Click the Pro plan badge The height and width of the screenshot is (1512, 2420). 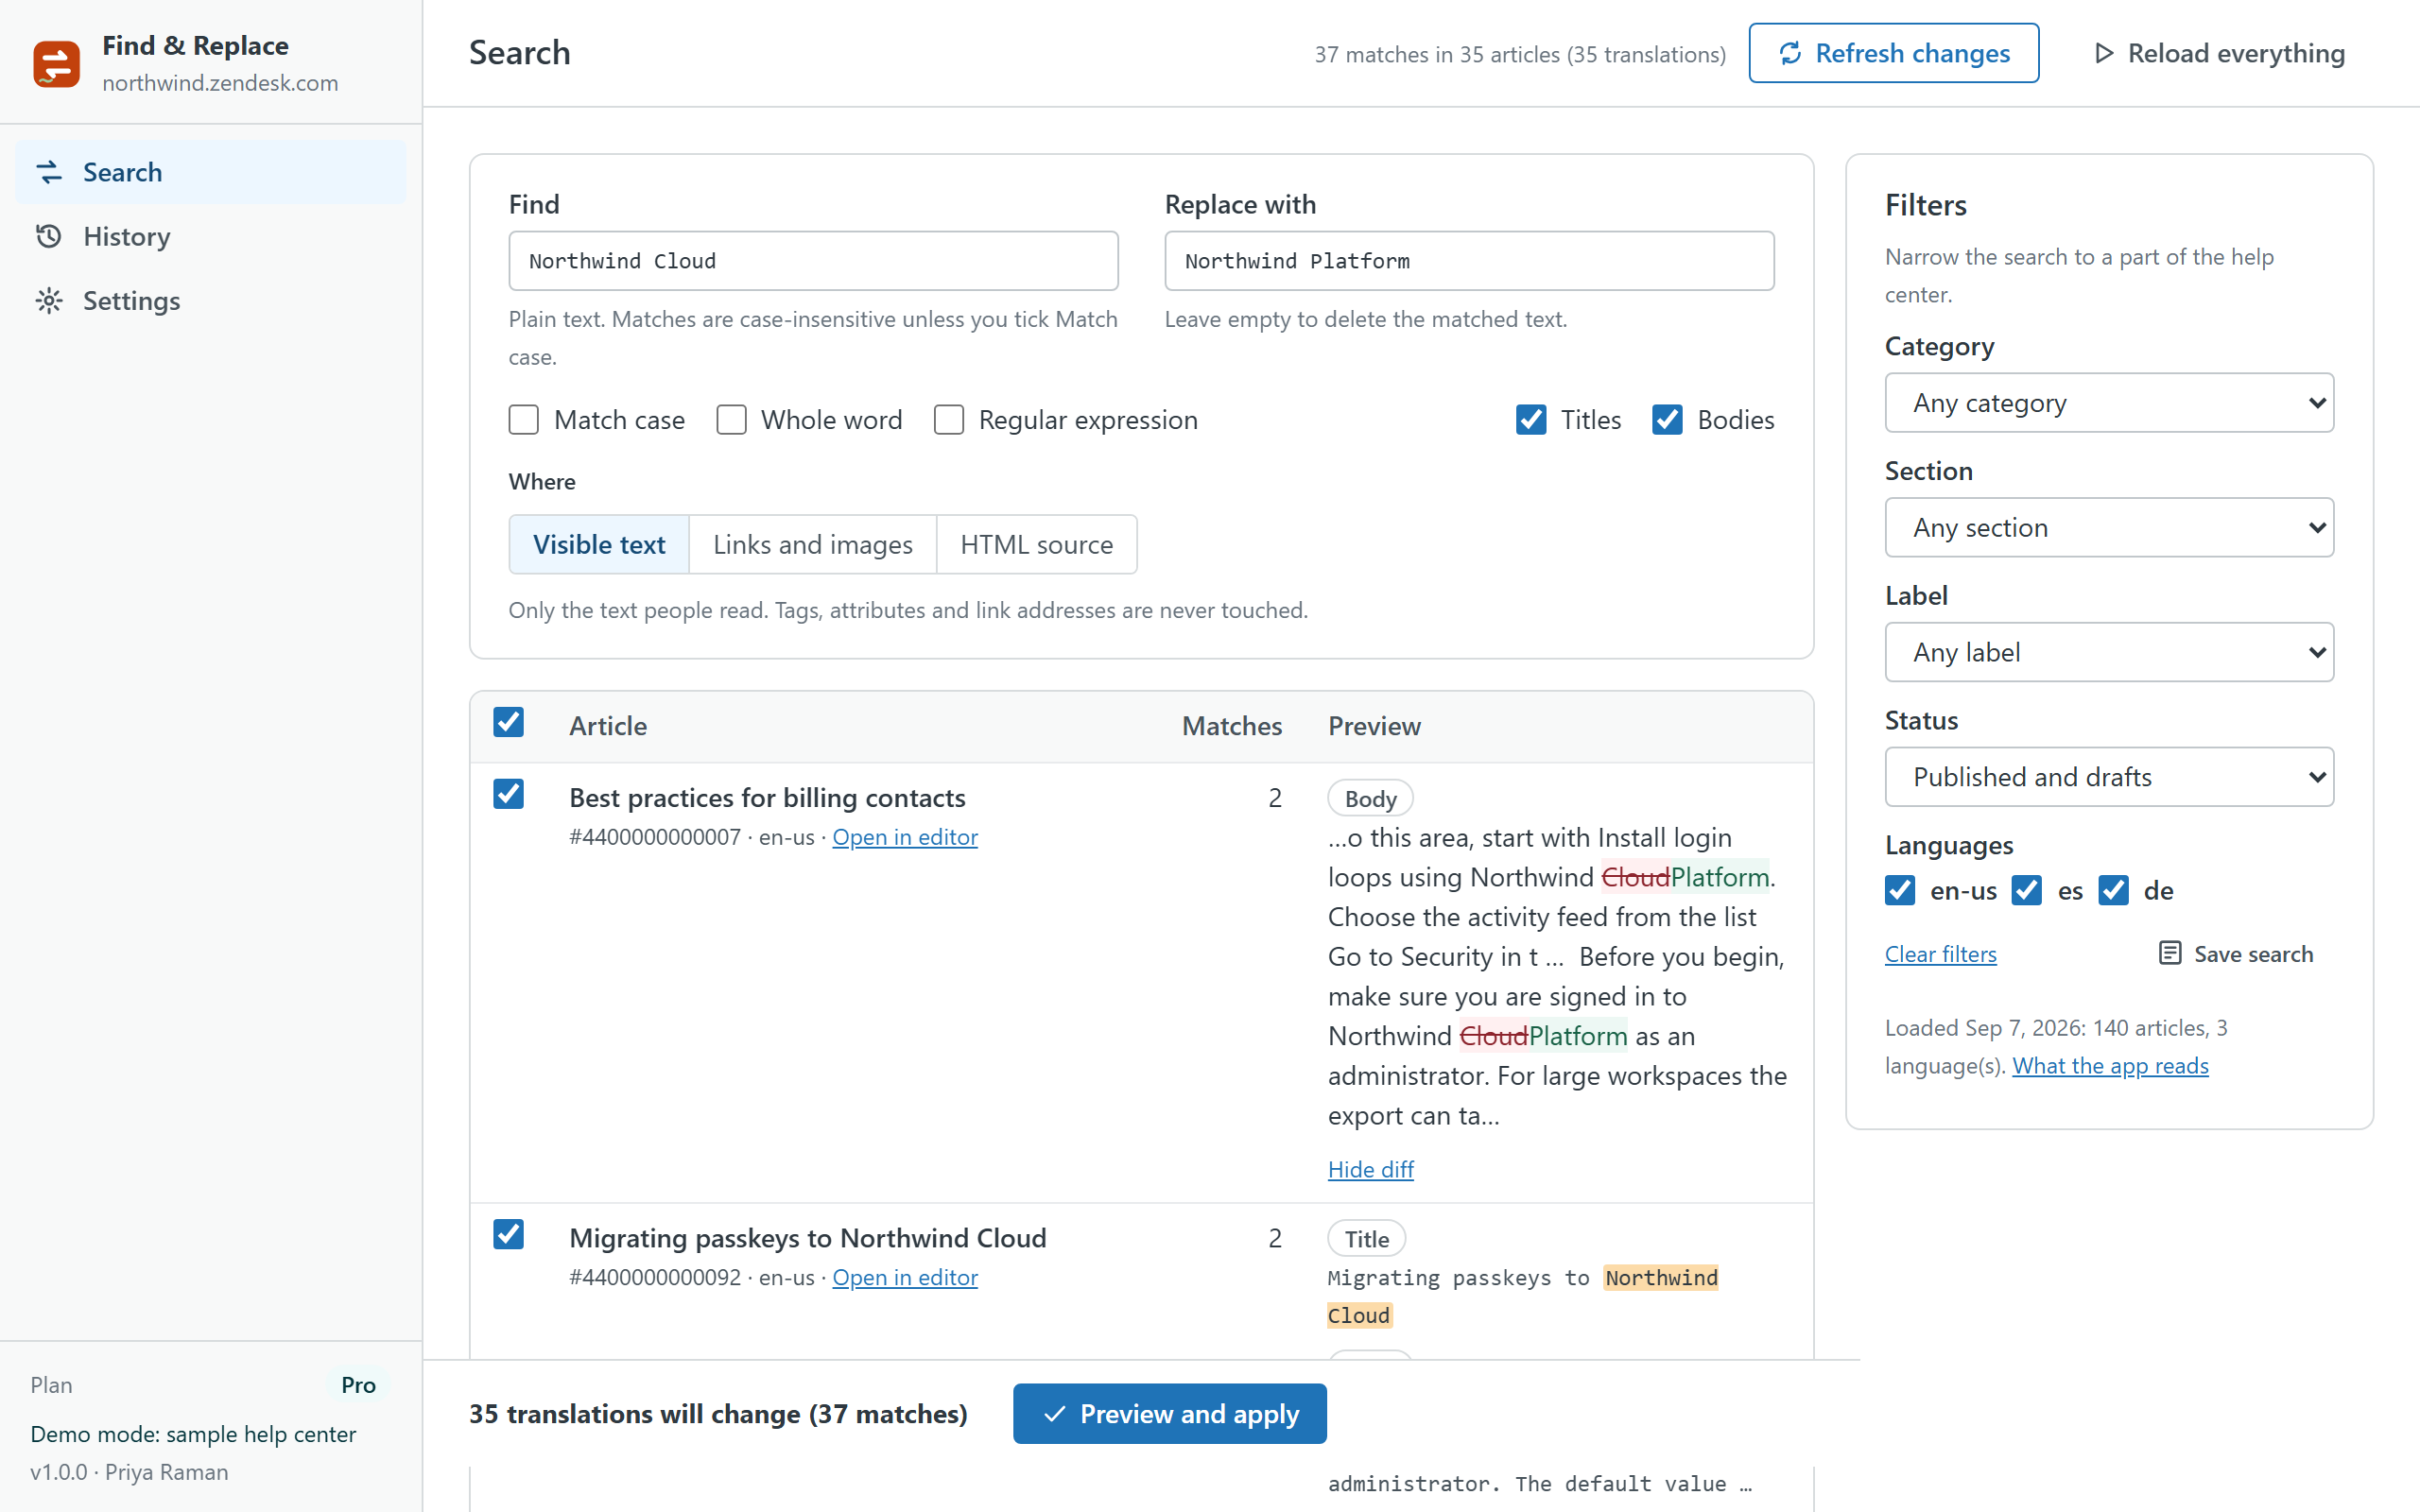(x=358, y=1384)
